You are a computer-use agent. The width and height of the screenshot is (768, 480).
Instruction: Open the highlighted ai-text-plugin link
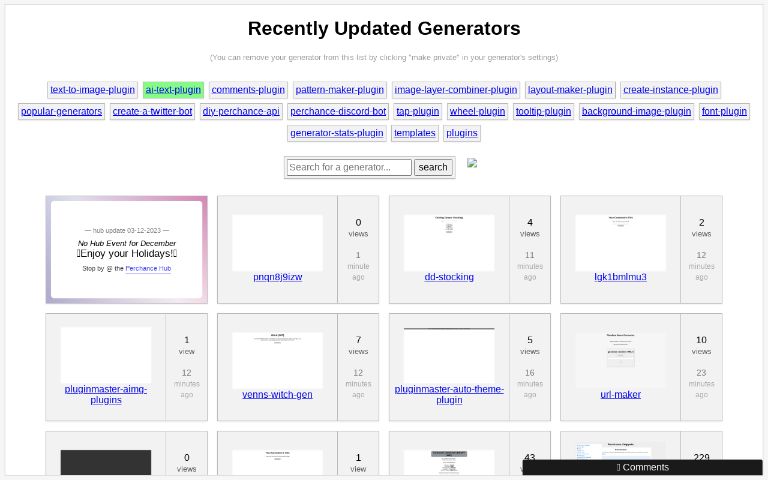click(x=173, y=90)
